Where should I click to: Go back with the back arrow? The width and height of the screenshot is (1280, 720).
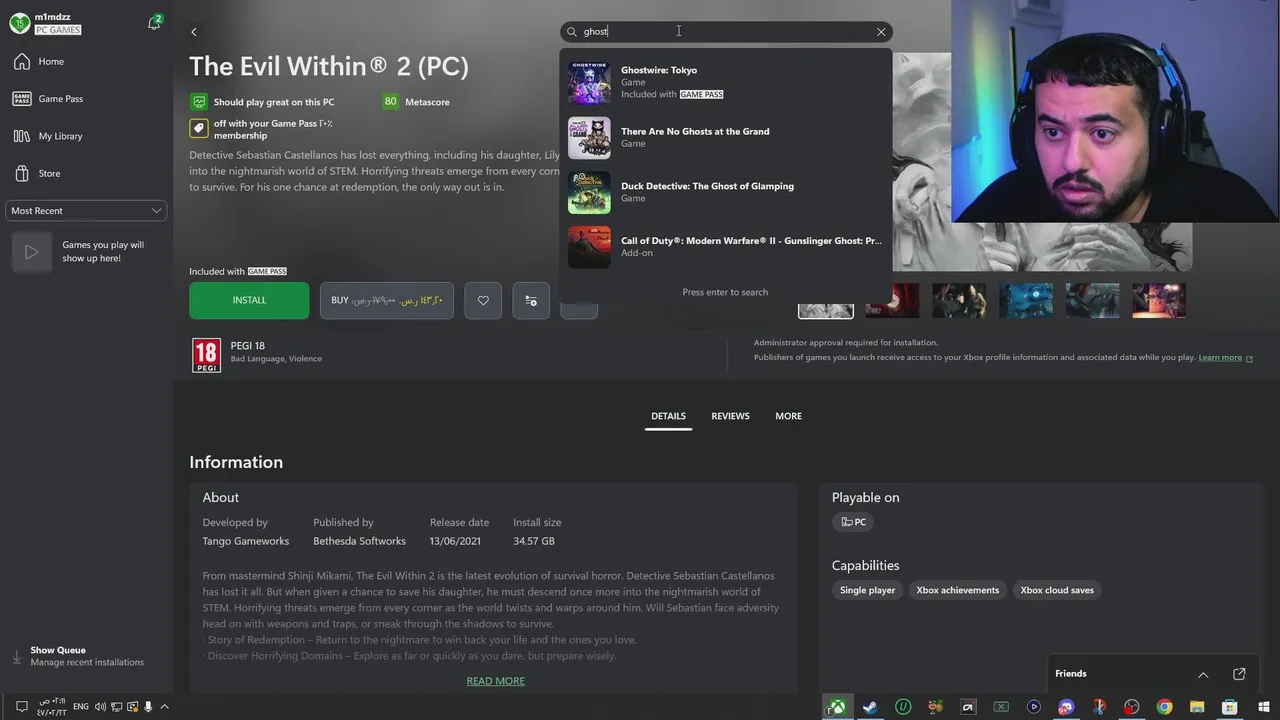194,32
